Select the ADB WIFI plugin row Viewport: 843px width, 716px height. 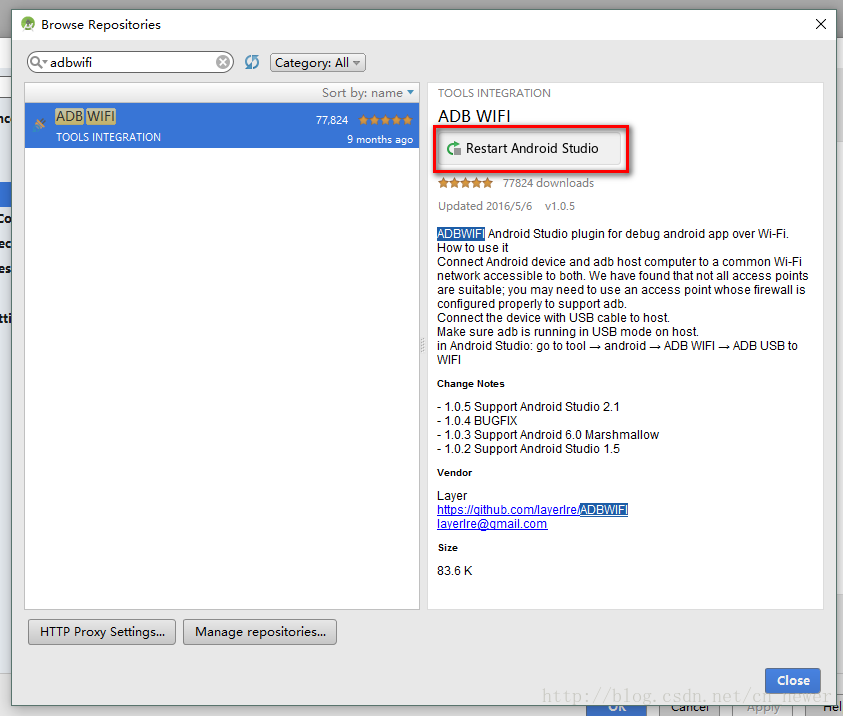pyautogui.click(x=222, y=126)
